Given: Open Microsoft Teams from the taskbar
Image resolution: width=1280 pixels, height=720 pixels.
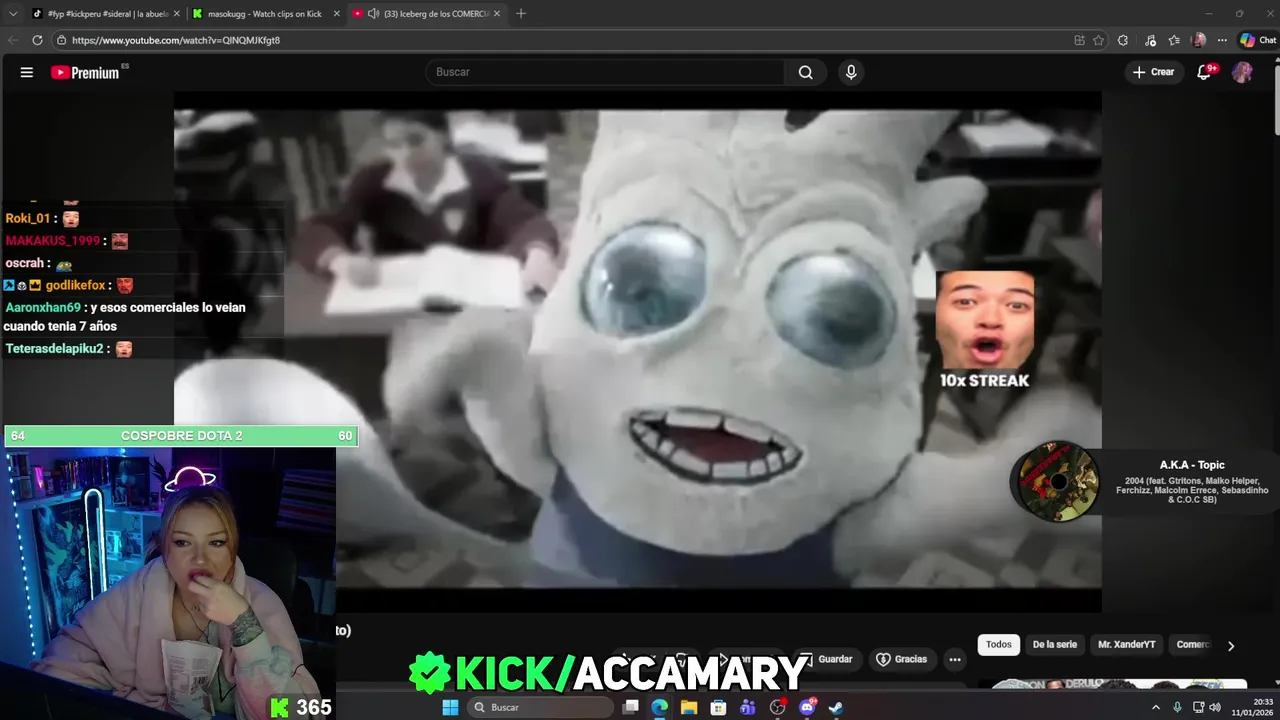Looking at the screenshot, I should pos(748,707).
